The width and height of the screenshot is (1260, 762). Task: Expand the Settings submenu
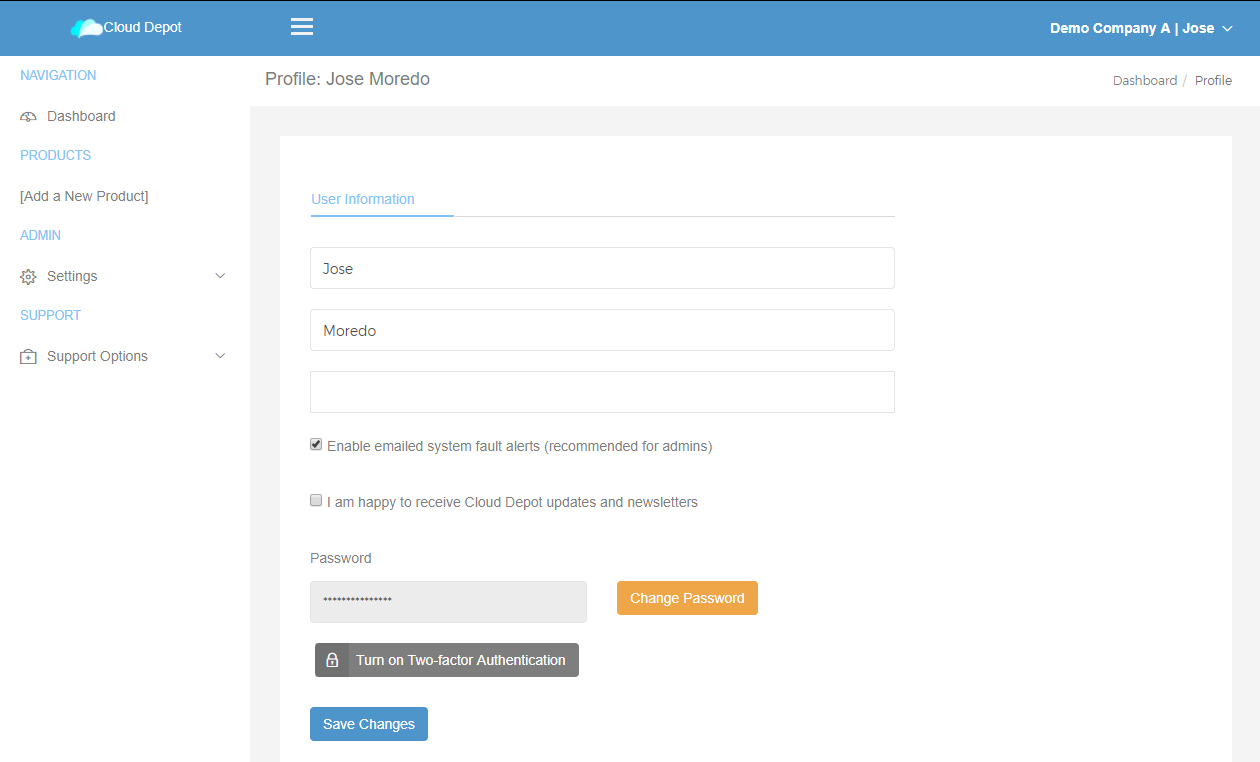[x=219, y=275]
